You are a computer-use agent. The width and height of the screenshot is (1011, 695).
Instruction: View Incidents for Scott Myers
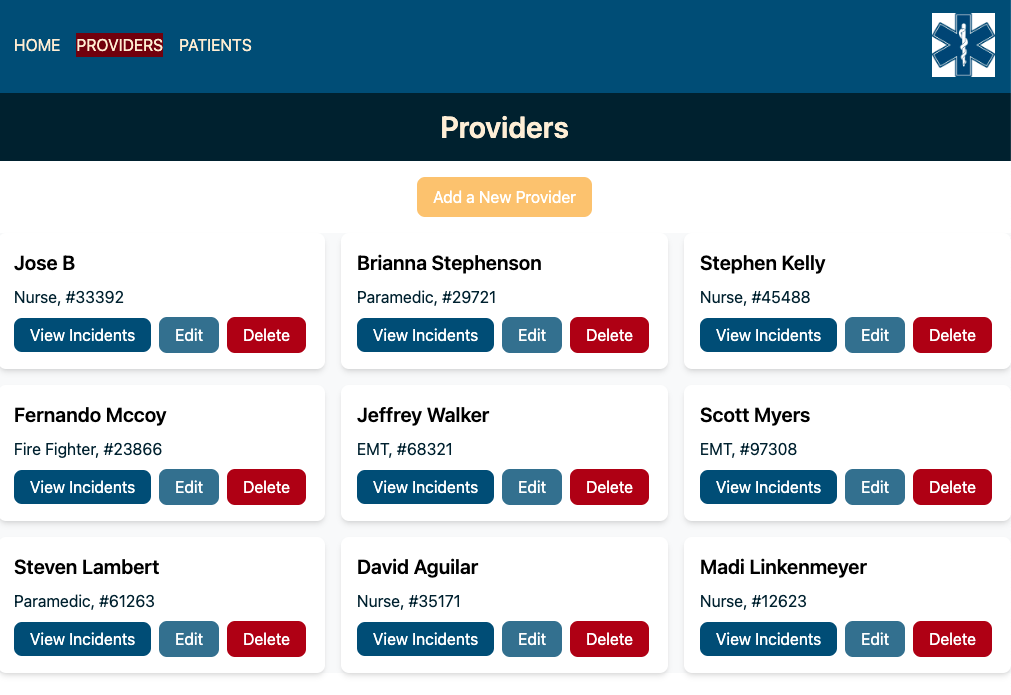[768, 487]
